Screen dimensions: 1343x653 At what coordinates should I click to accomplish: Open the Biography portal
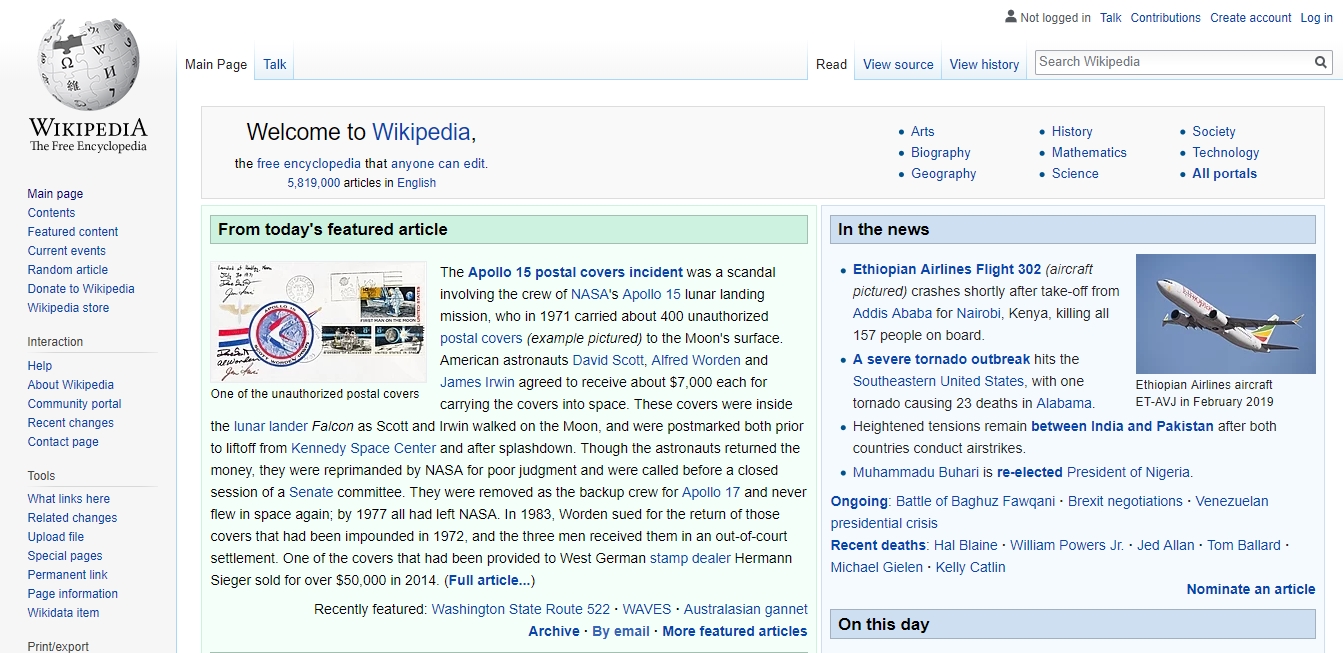click(x=941, y=153)
